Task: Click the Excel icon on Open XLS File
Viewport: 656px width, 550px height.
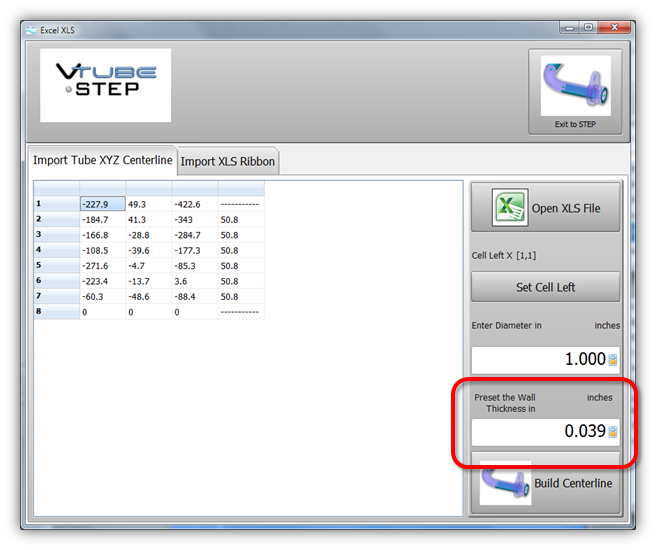Action: 510,208
